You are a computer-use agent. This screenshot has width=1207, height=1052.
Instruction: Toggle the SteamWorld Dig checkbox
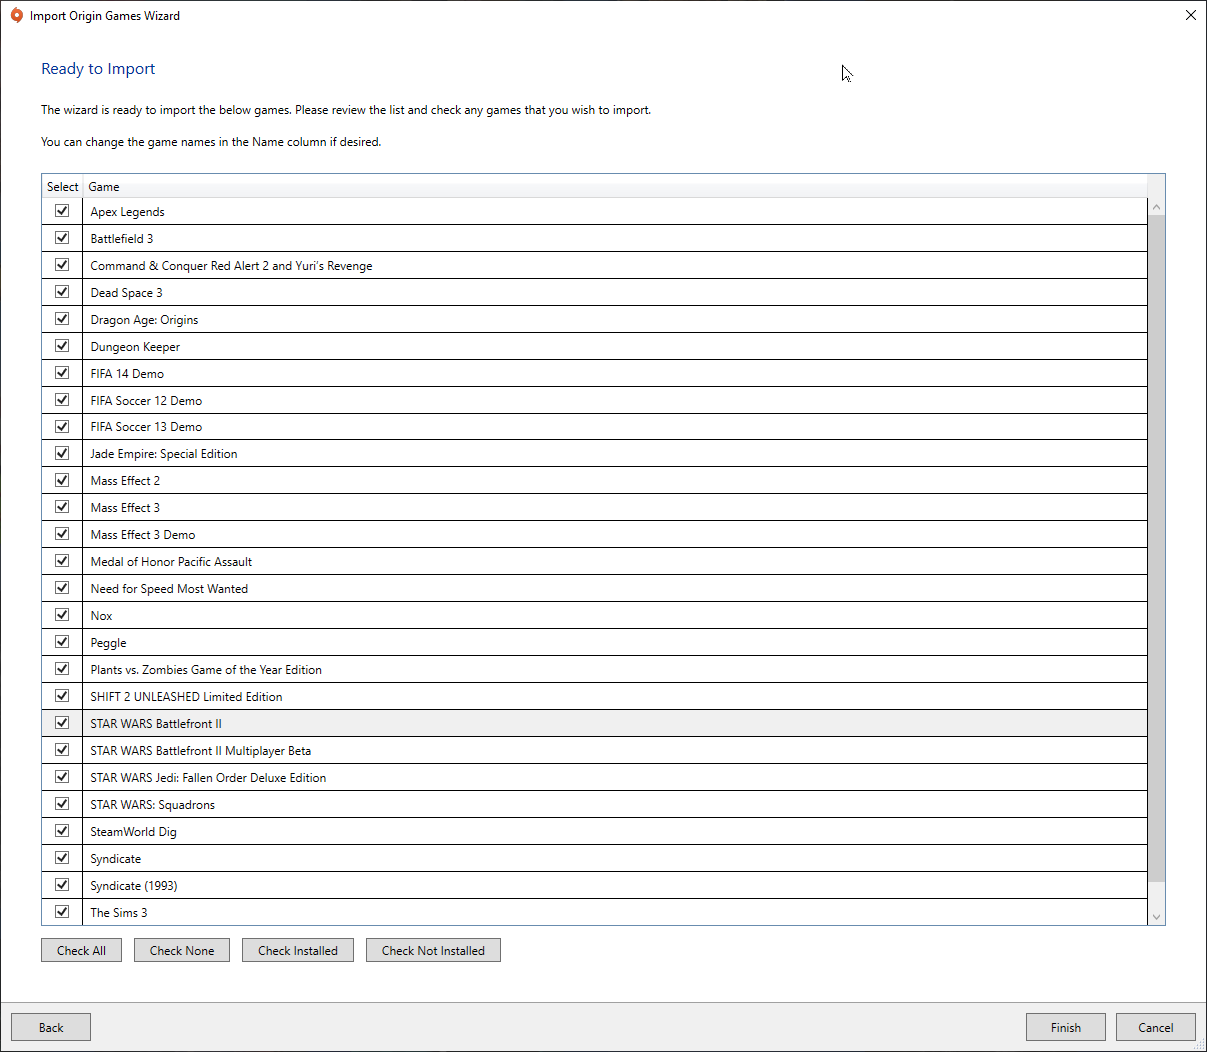pyautogui.click(x=62, y=831)
